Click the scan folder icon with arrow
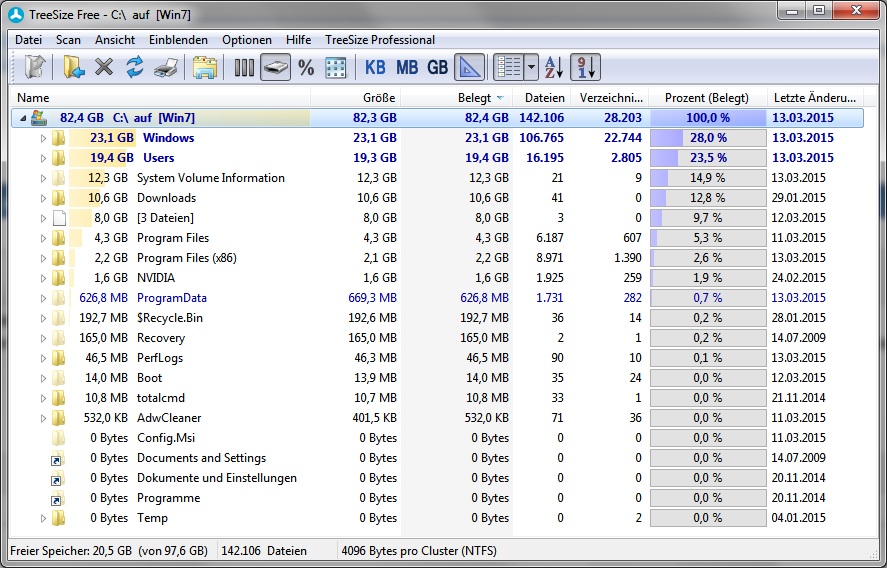Screen dimensions: 887x568 [74, 67]
